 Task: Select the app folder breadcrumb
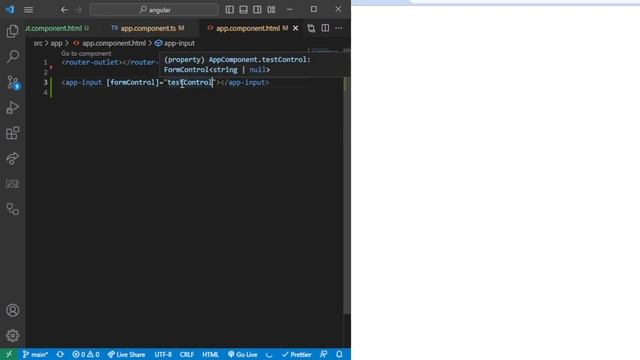click(56, 43)
